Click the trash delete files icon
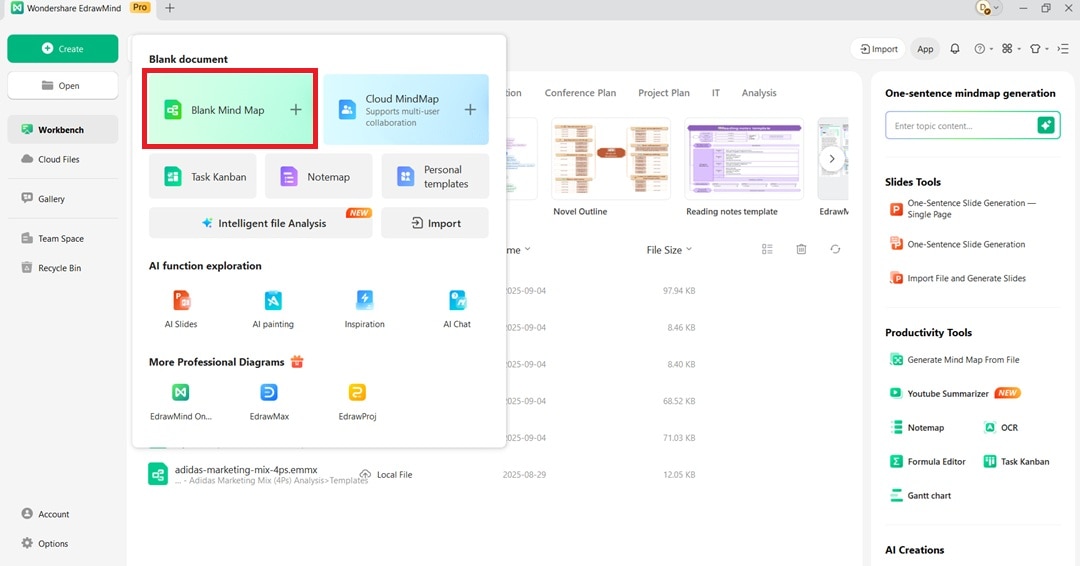The width and height of the screenshot is (1080, 566). click(801, 249)
